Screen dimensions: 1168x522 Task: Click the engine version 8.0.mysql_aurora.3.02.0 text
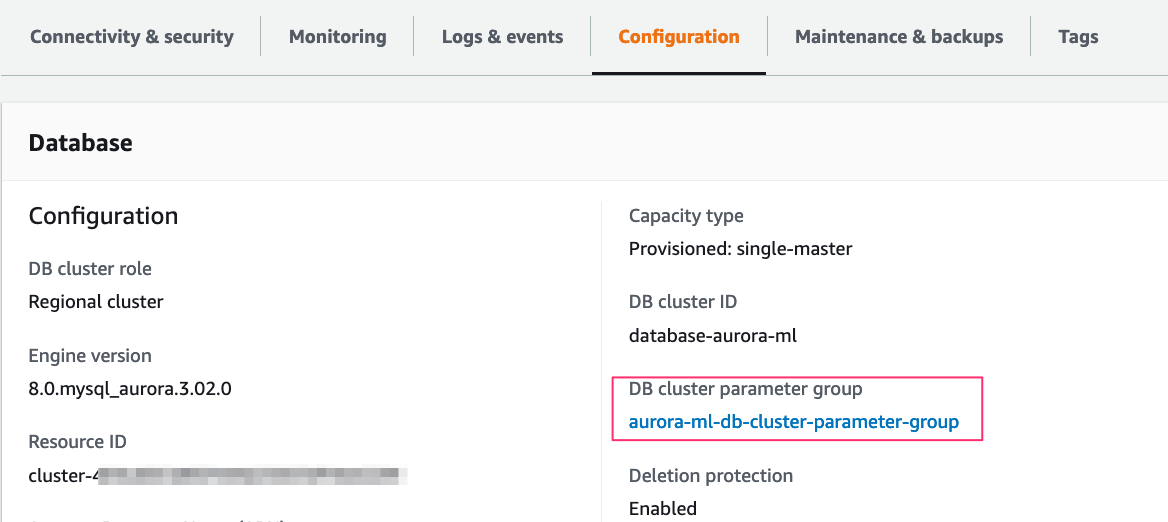click(x=130, y=389)
